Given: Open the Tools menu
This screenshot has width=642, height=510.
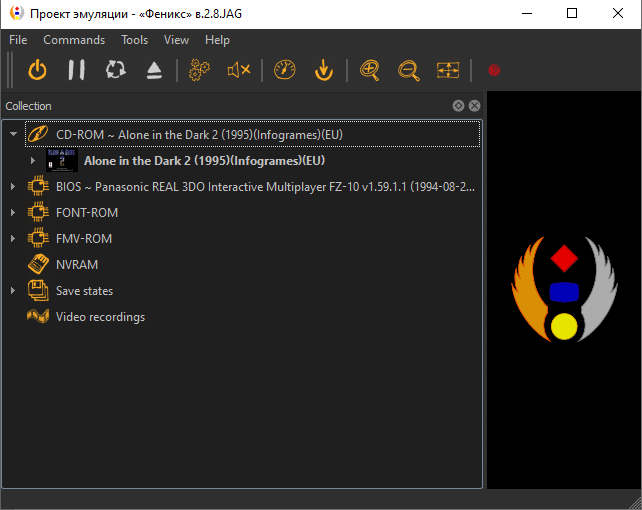Looking at the screenshot, I should point(134,40).
